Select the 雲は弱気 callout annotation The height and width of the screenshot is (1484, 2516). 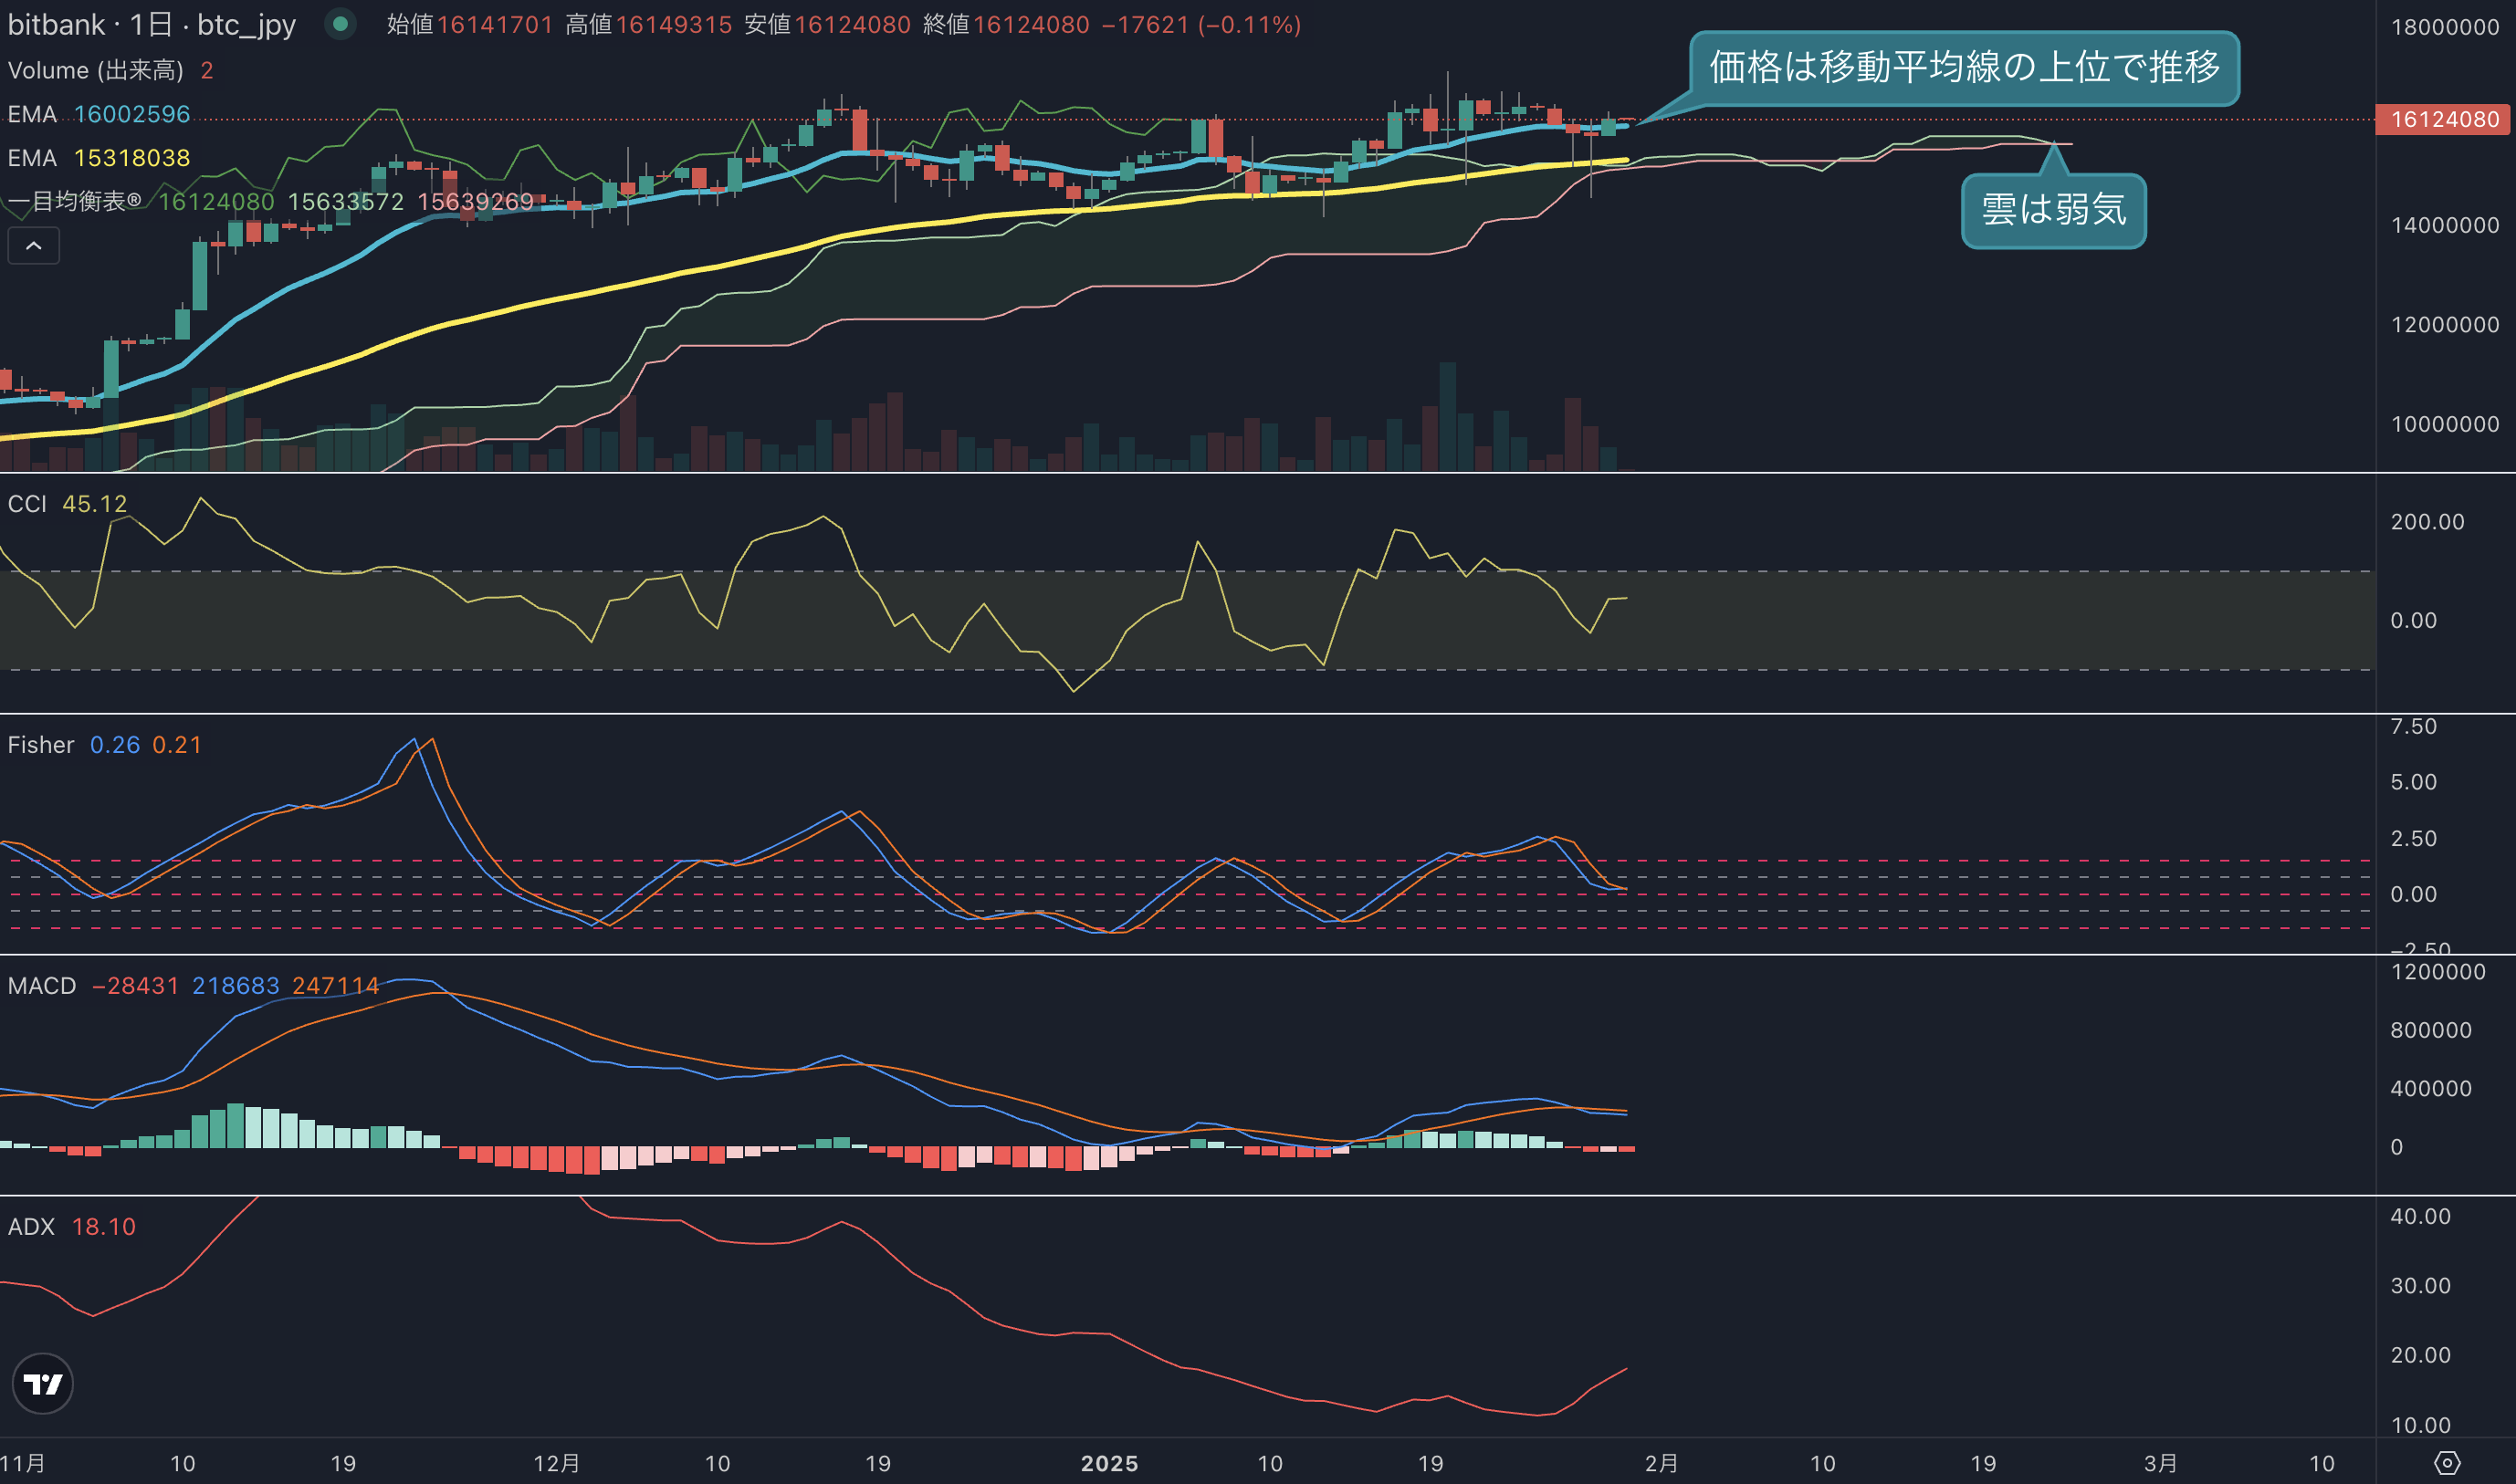tap(2053, 210)
